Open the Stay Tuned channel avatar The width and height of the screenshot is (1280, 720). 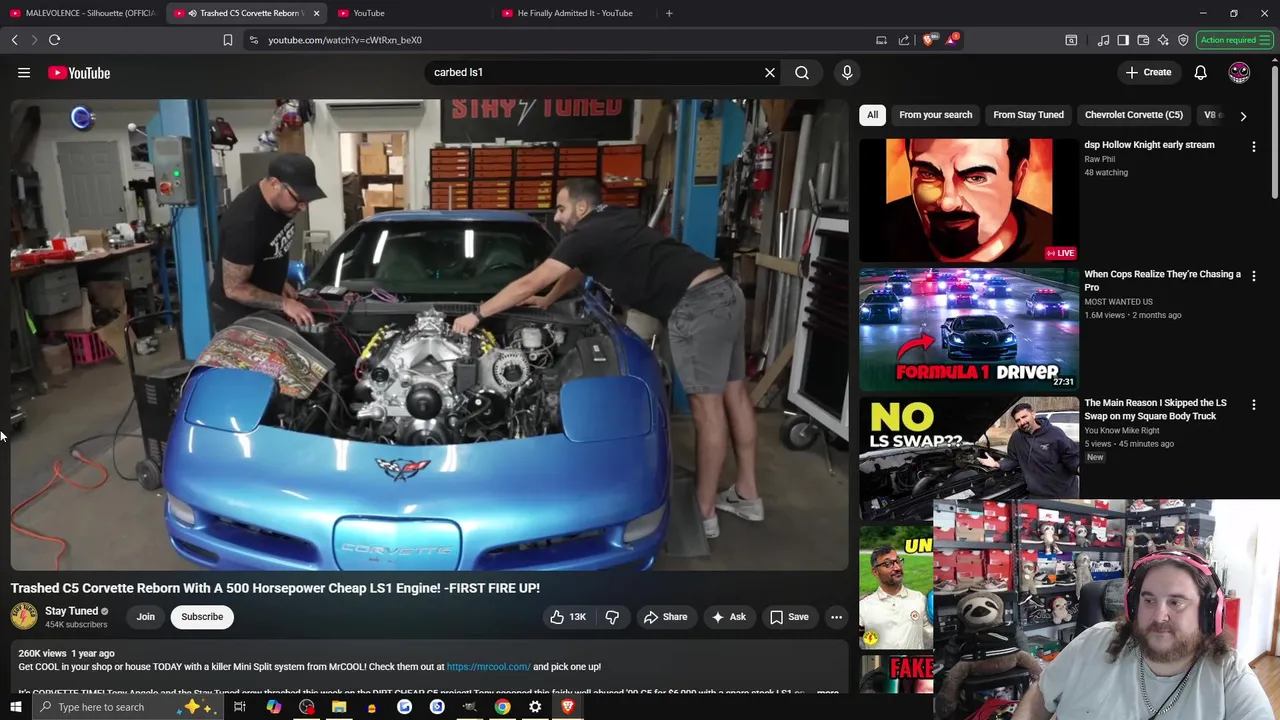(x=24, y=617)
